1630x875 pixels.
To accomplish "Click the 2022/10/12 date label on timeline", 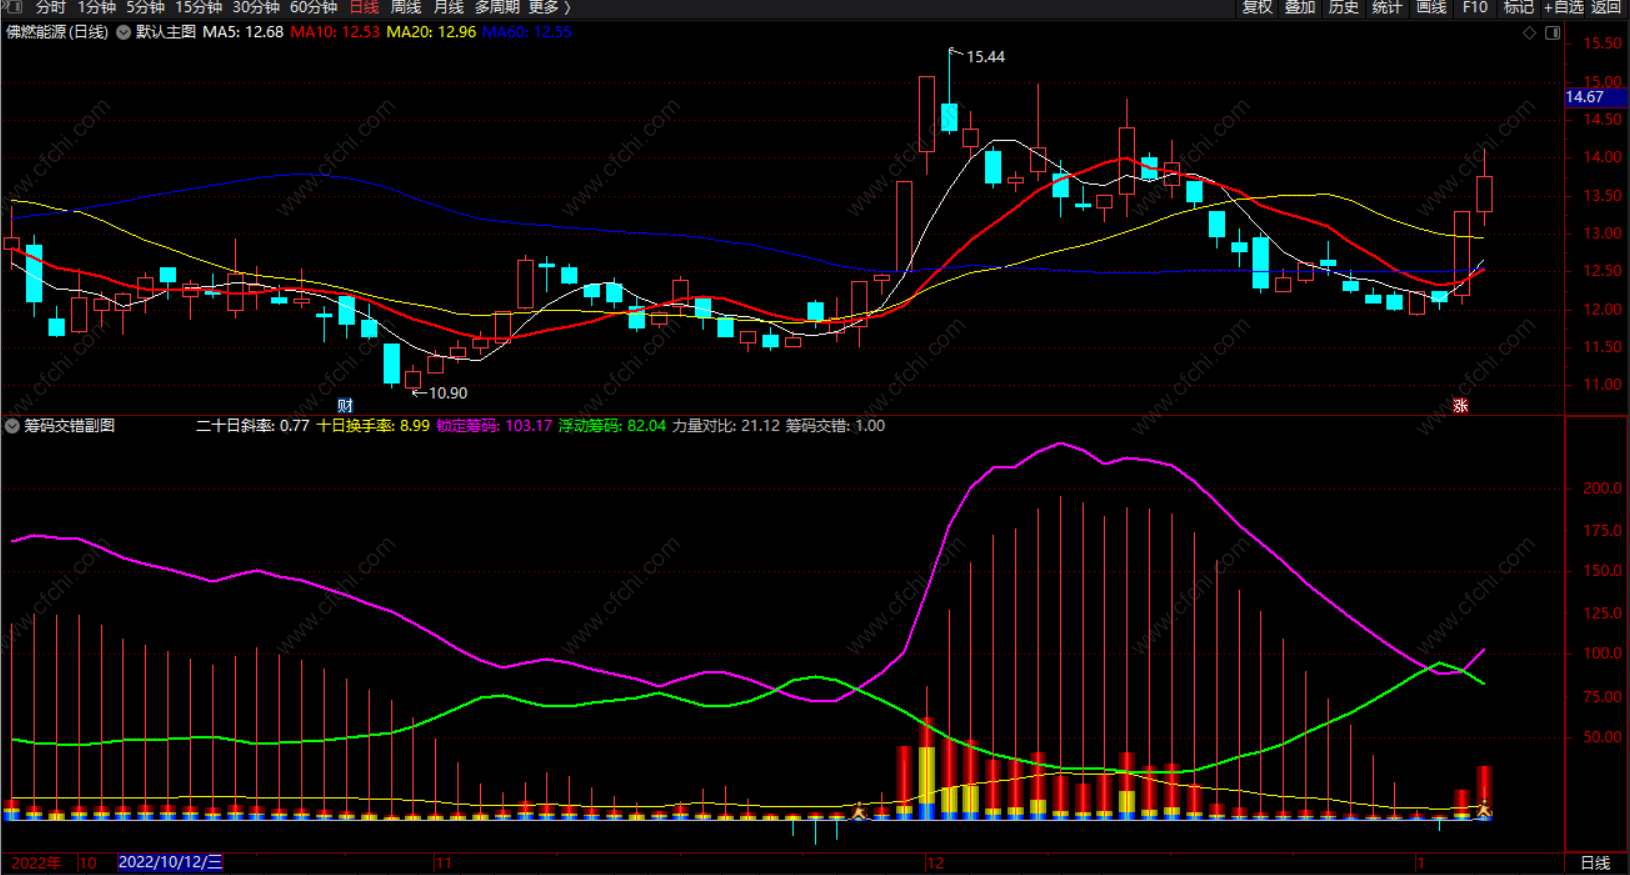I will tap(170, 862).
